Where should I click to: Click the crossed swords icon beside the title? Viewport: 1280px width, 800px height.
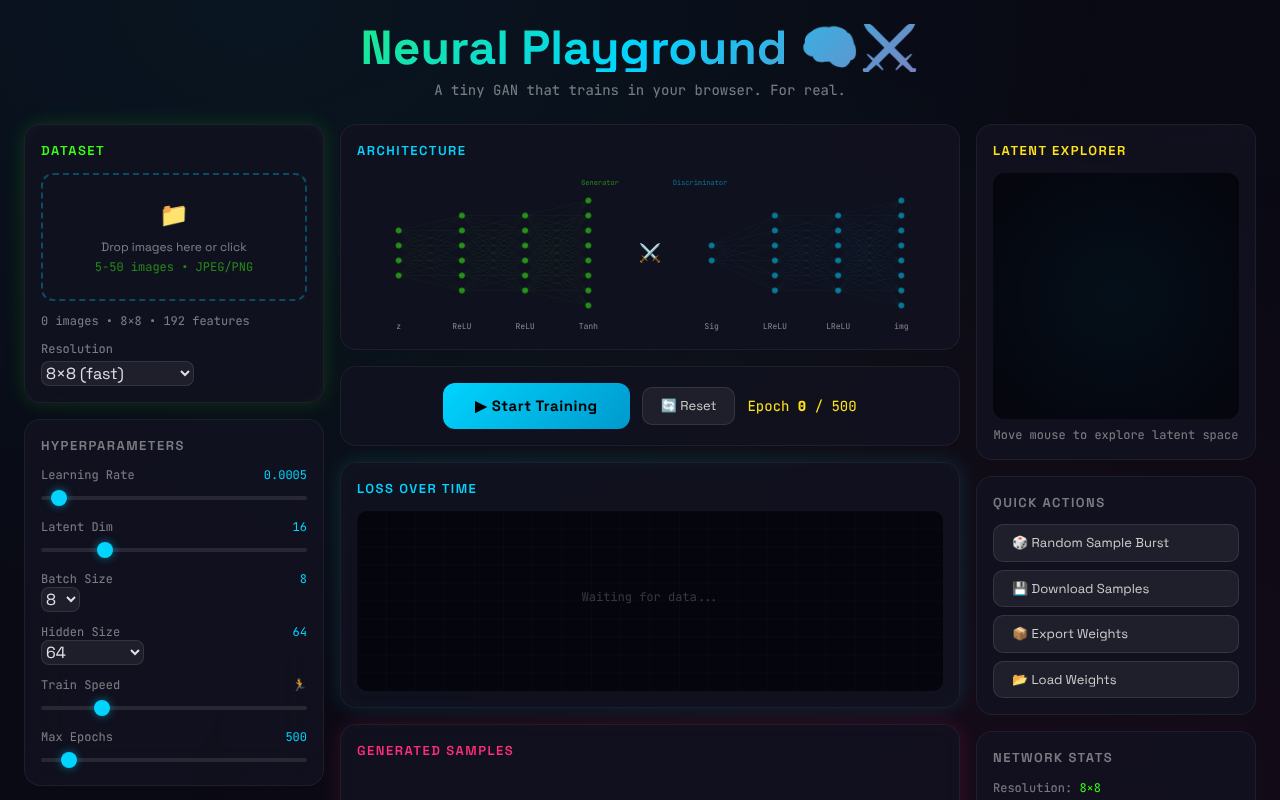888,47
